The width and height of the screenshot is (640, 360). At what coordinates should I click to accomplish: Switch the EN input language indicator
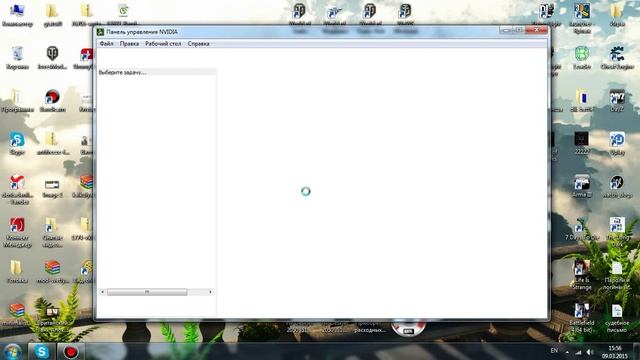click(x=554, y=351)
